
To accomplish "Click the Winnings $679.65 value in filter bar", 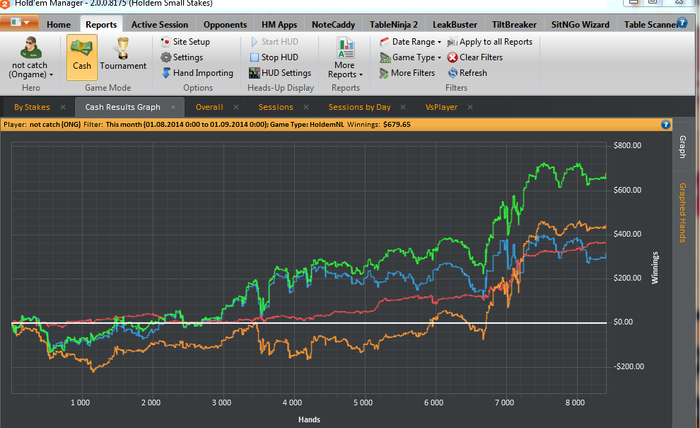I will coord(396,125).
